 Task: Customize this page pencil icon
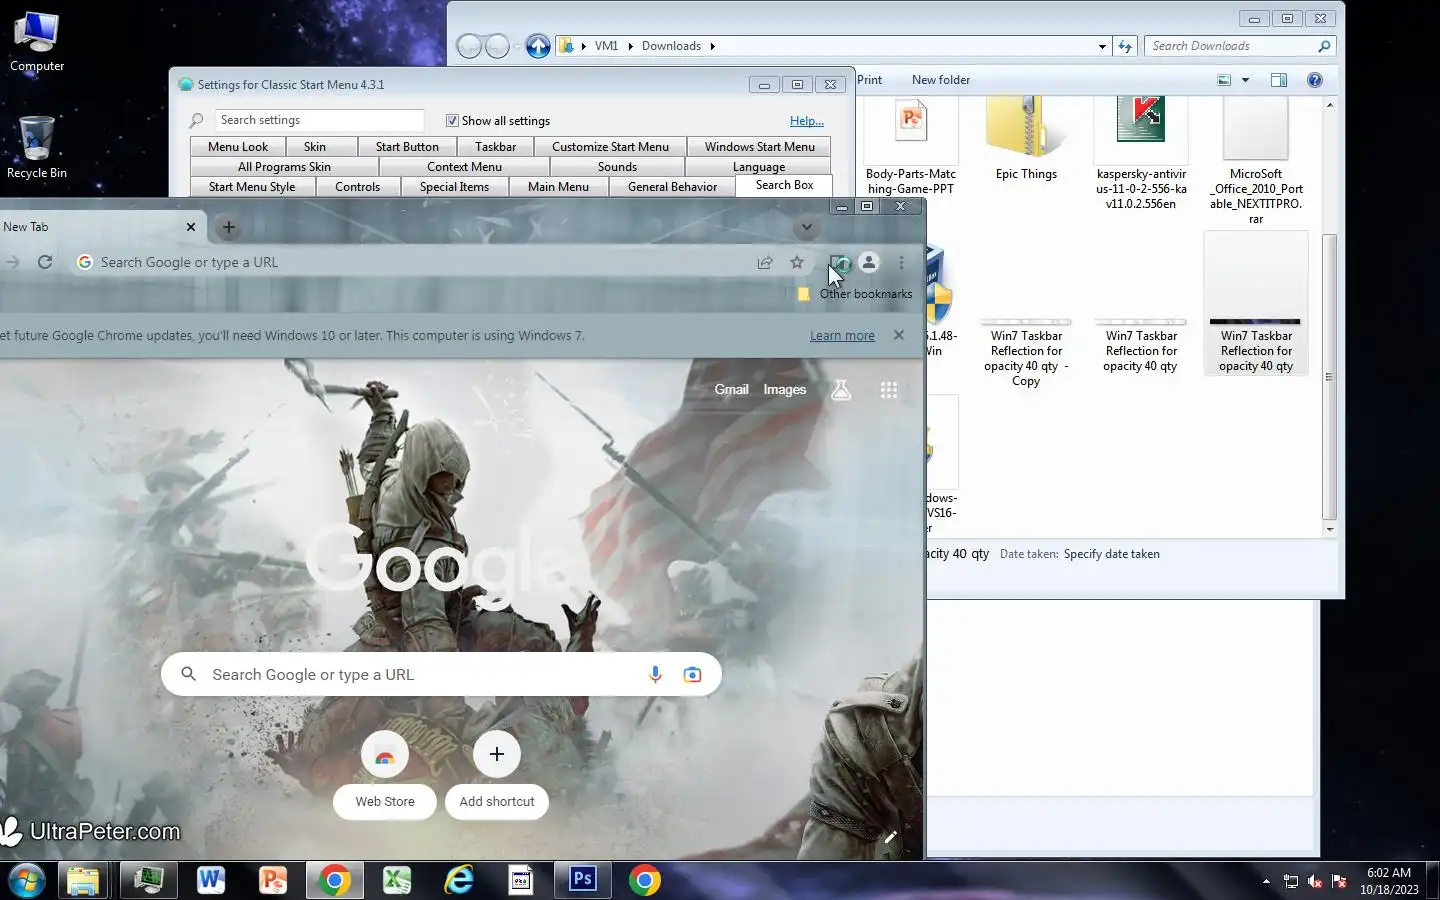click(890, 837)
